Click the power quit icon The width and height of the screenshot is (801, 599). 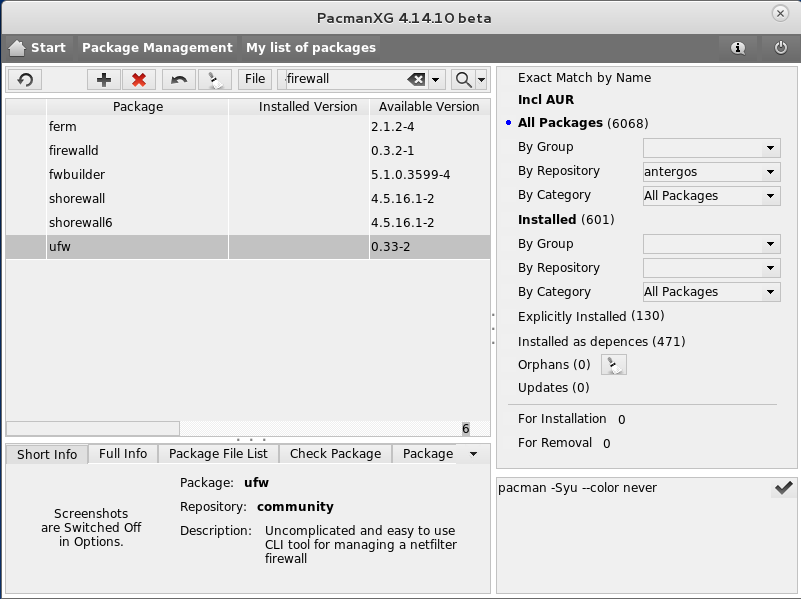click(781, 47)
